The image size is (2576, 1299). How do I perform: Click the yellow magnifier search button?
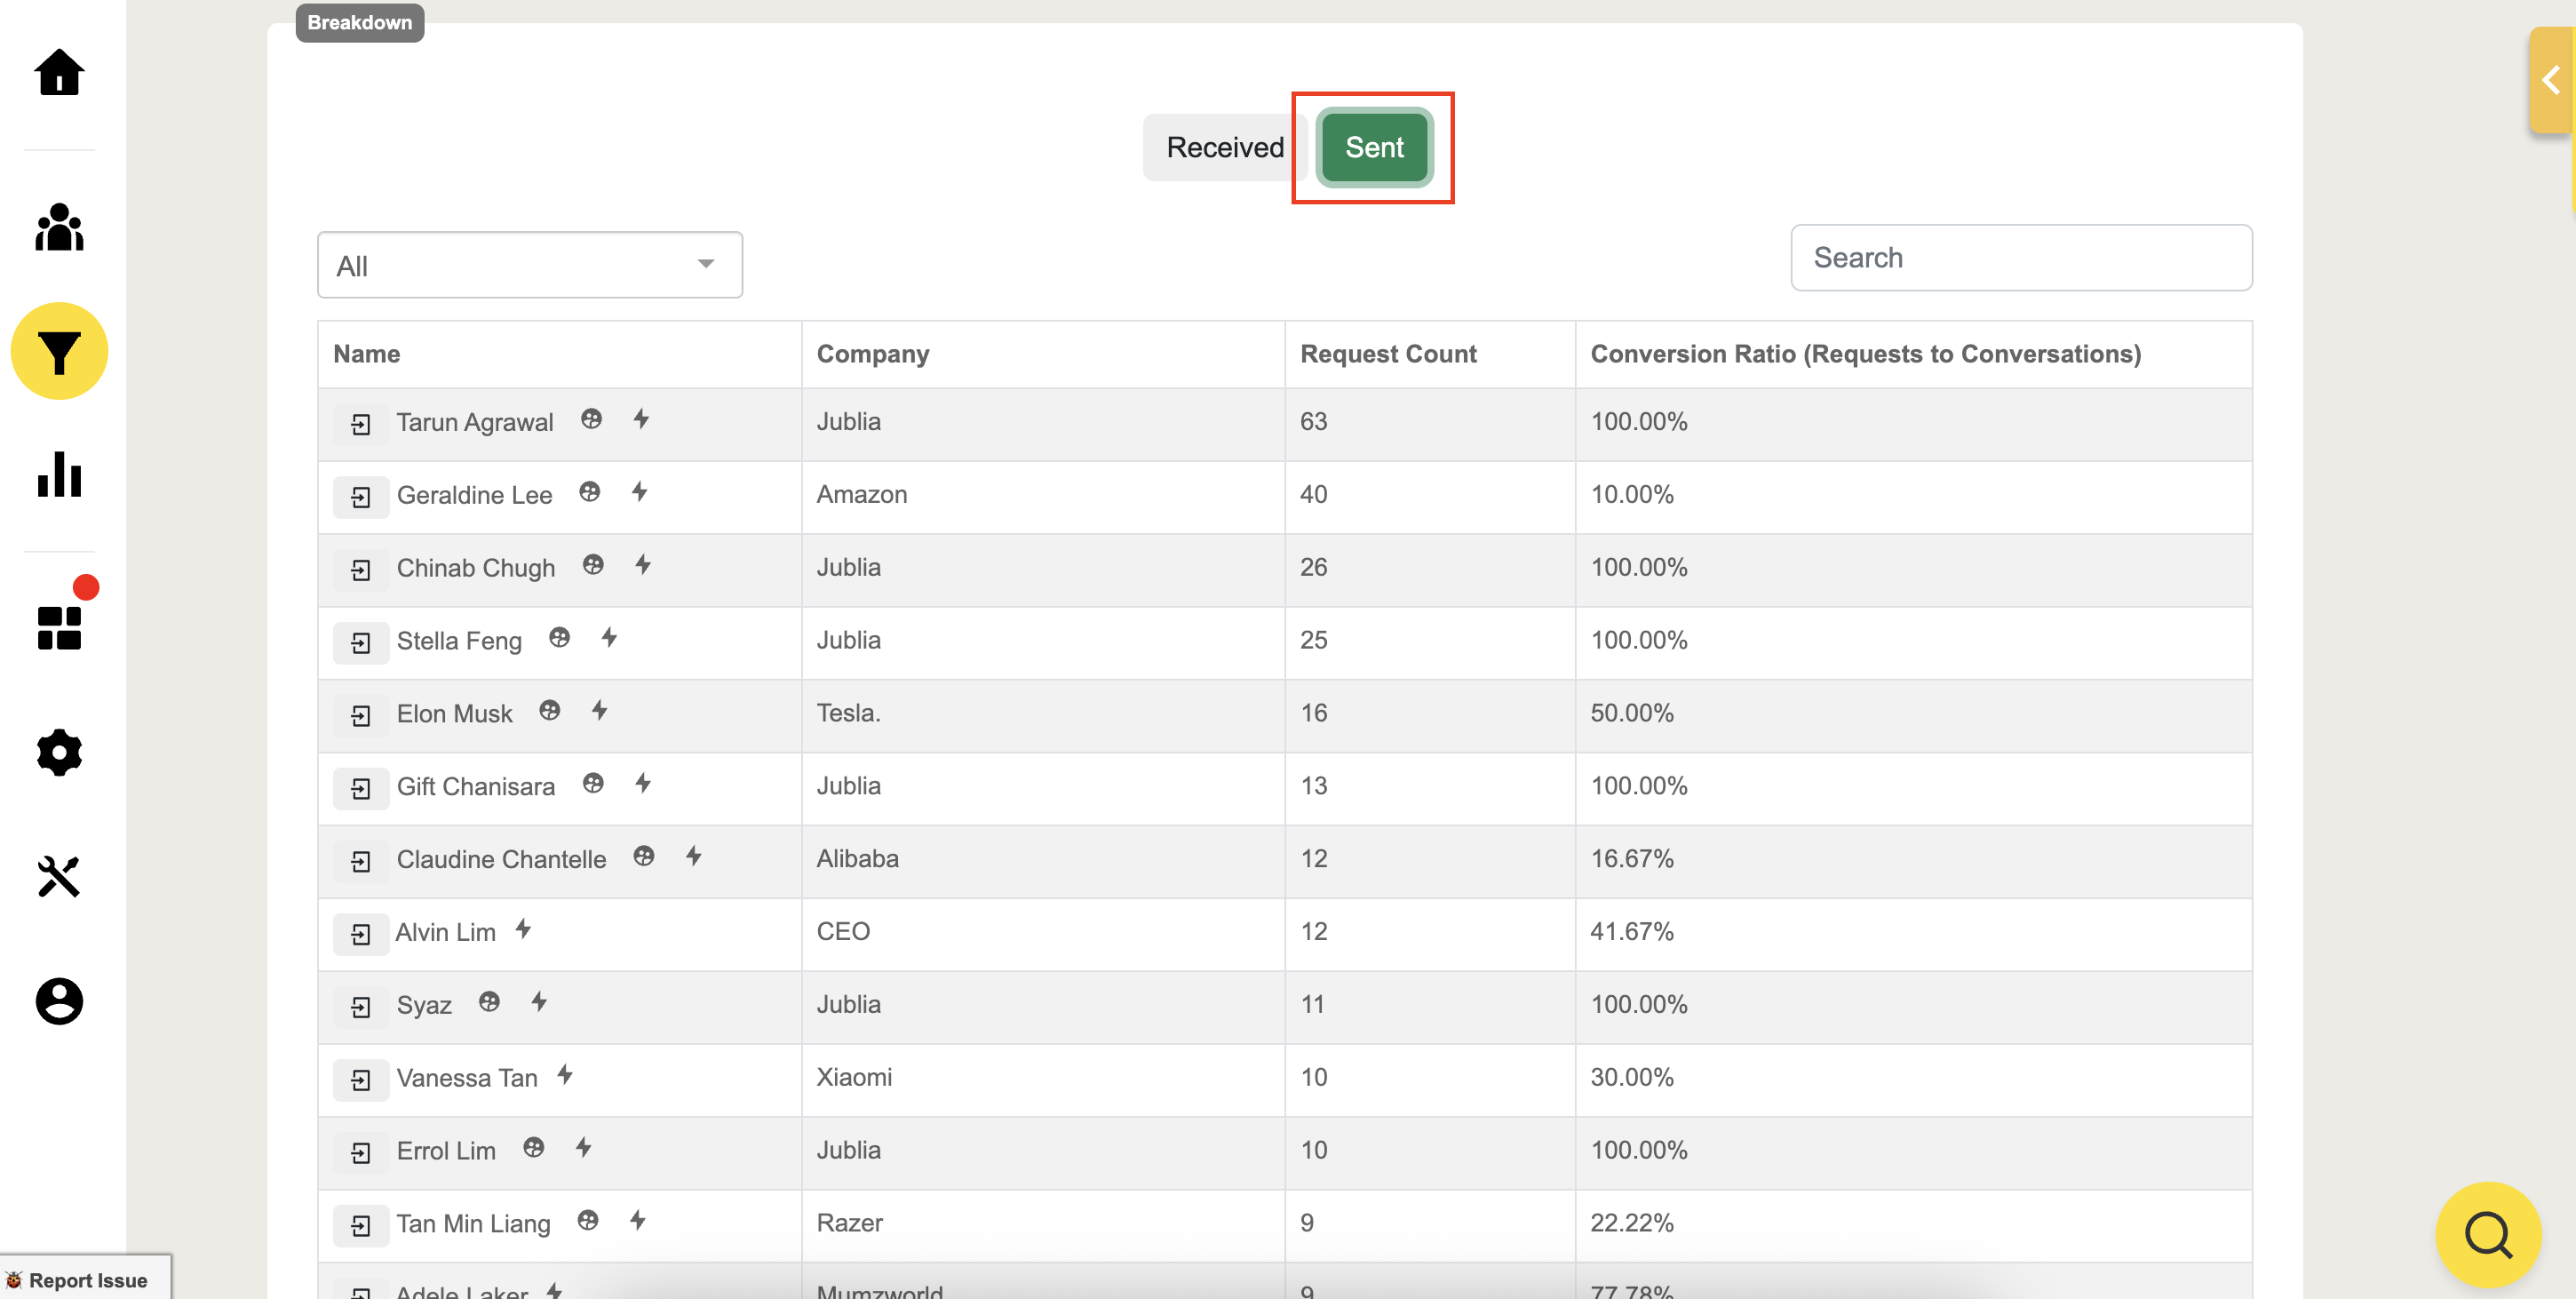(2487, 1234)
